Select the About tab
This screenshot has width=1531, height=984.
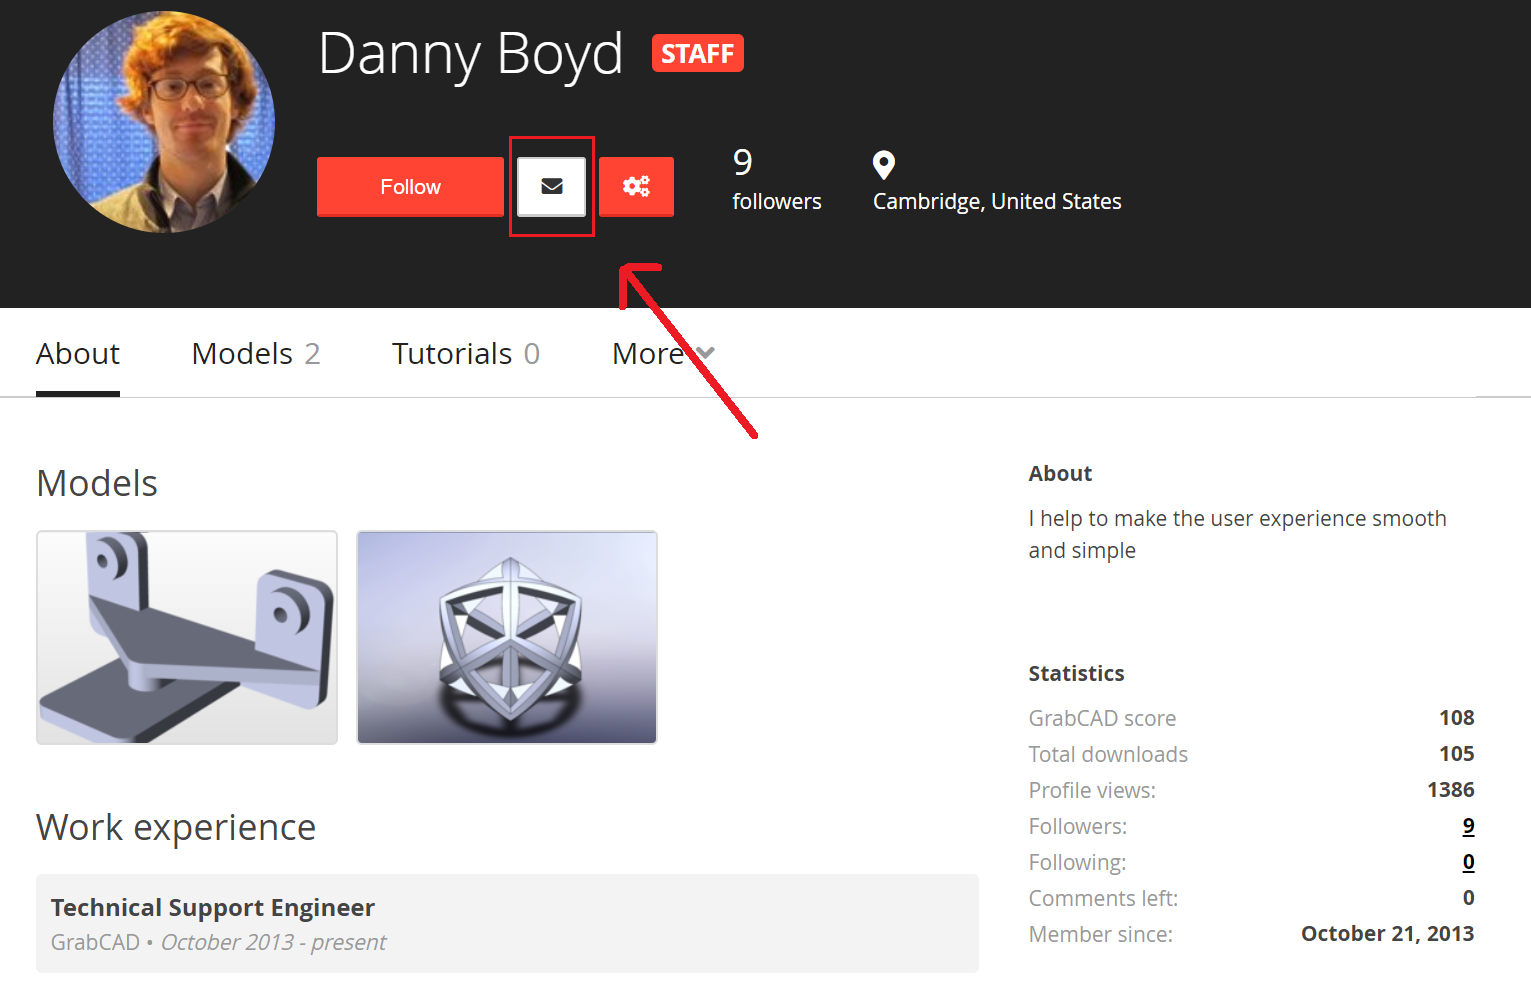[x=78, y=354]
